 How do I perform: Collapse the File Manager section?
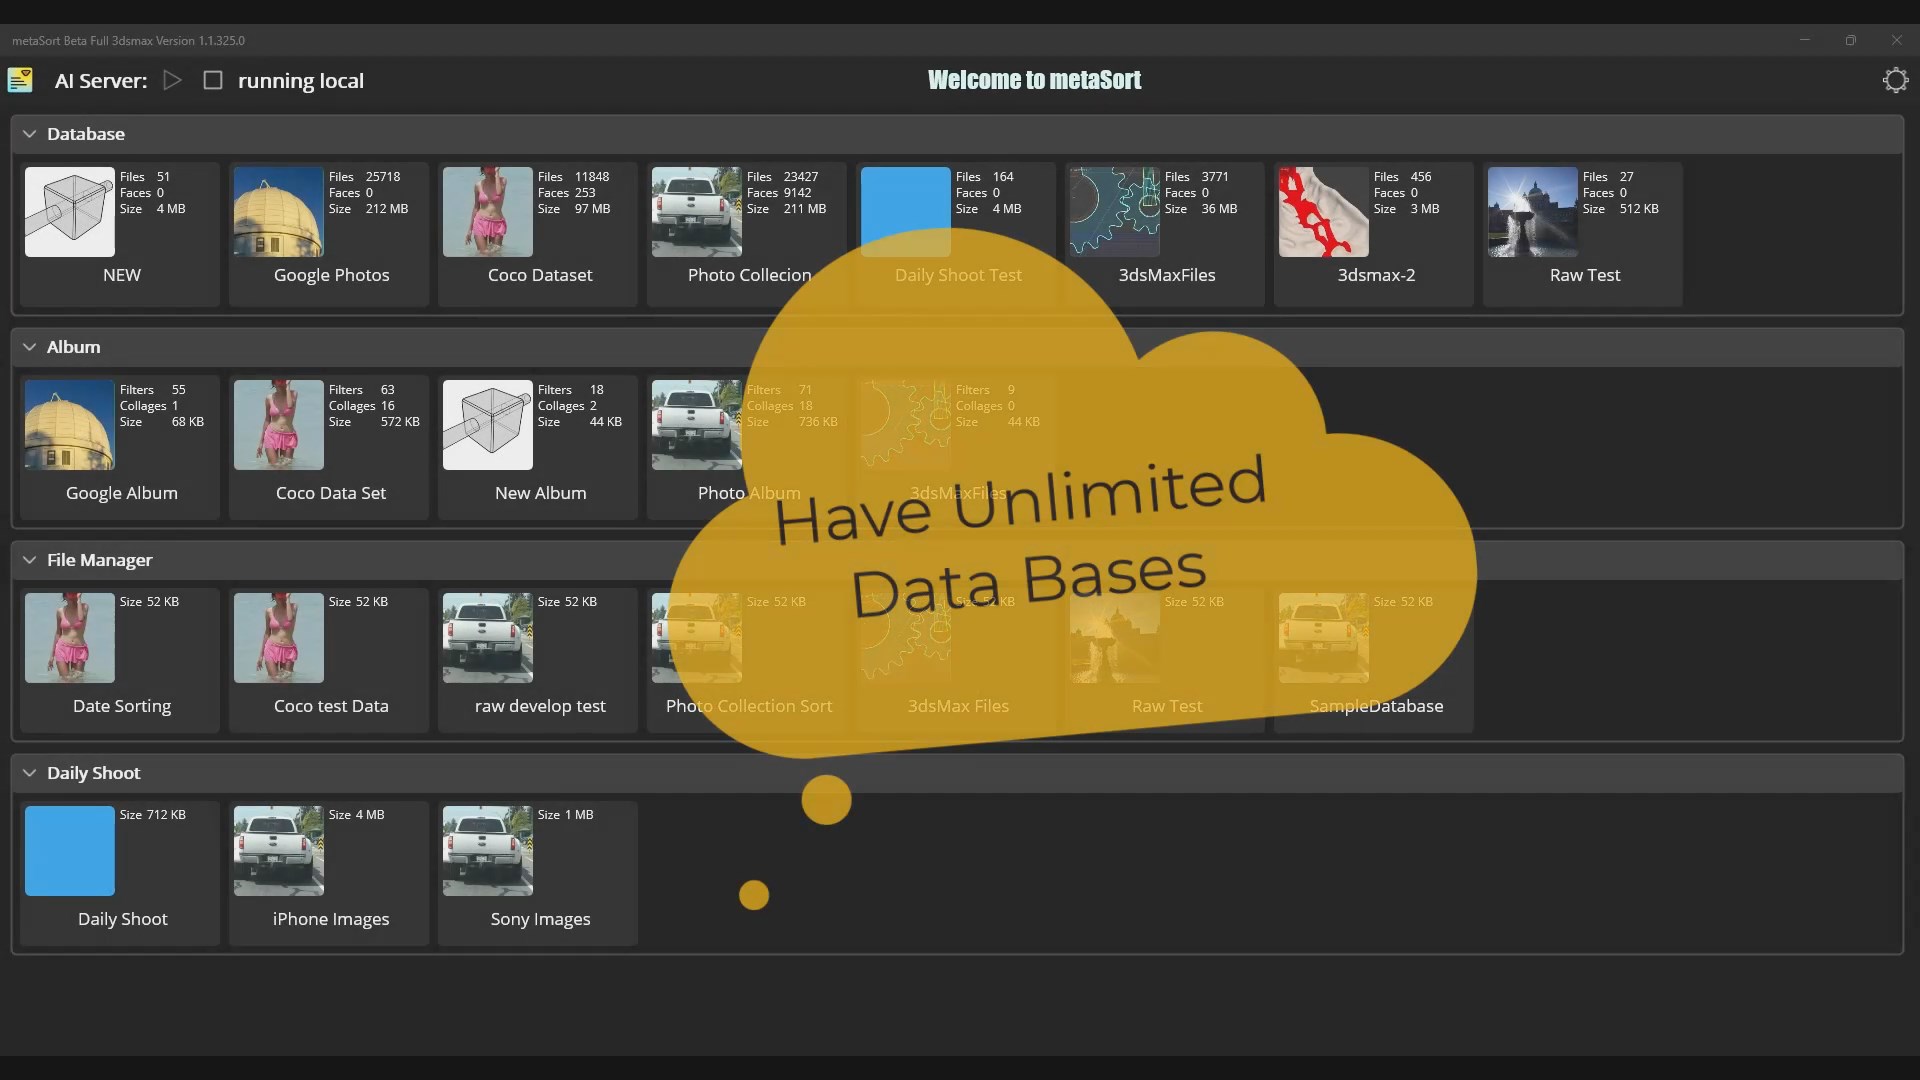tap(29, 560)
